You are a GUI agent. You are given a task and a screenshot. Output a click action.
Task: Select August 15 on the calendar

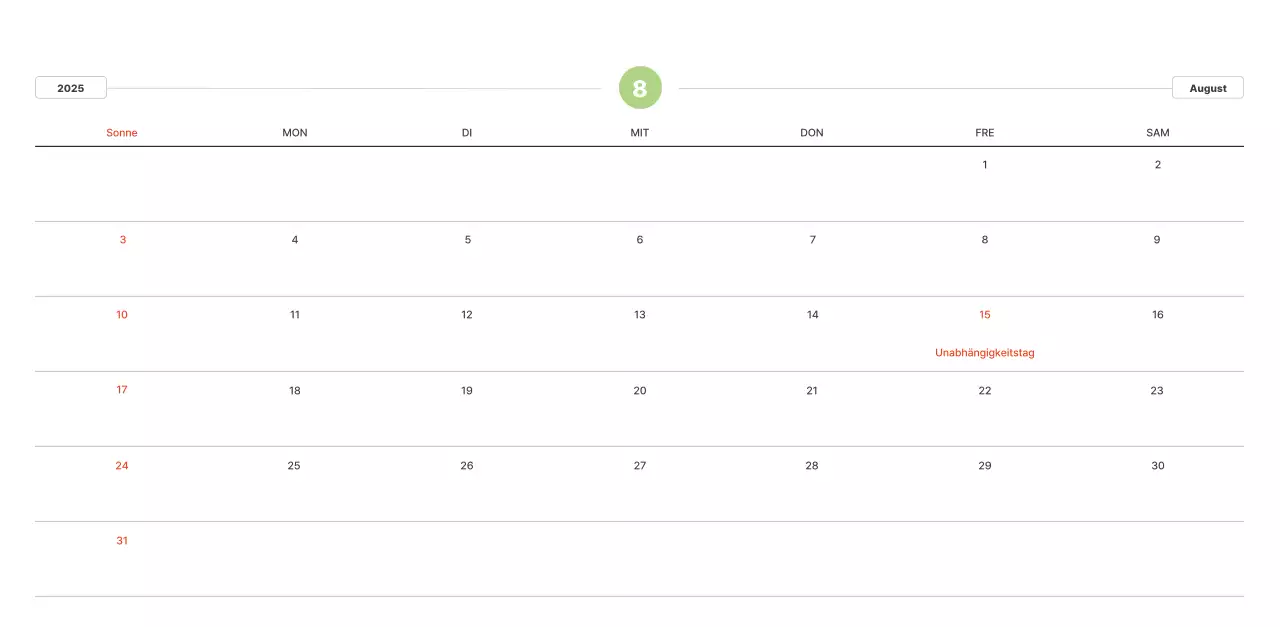click(x=984, y=315)
